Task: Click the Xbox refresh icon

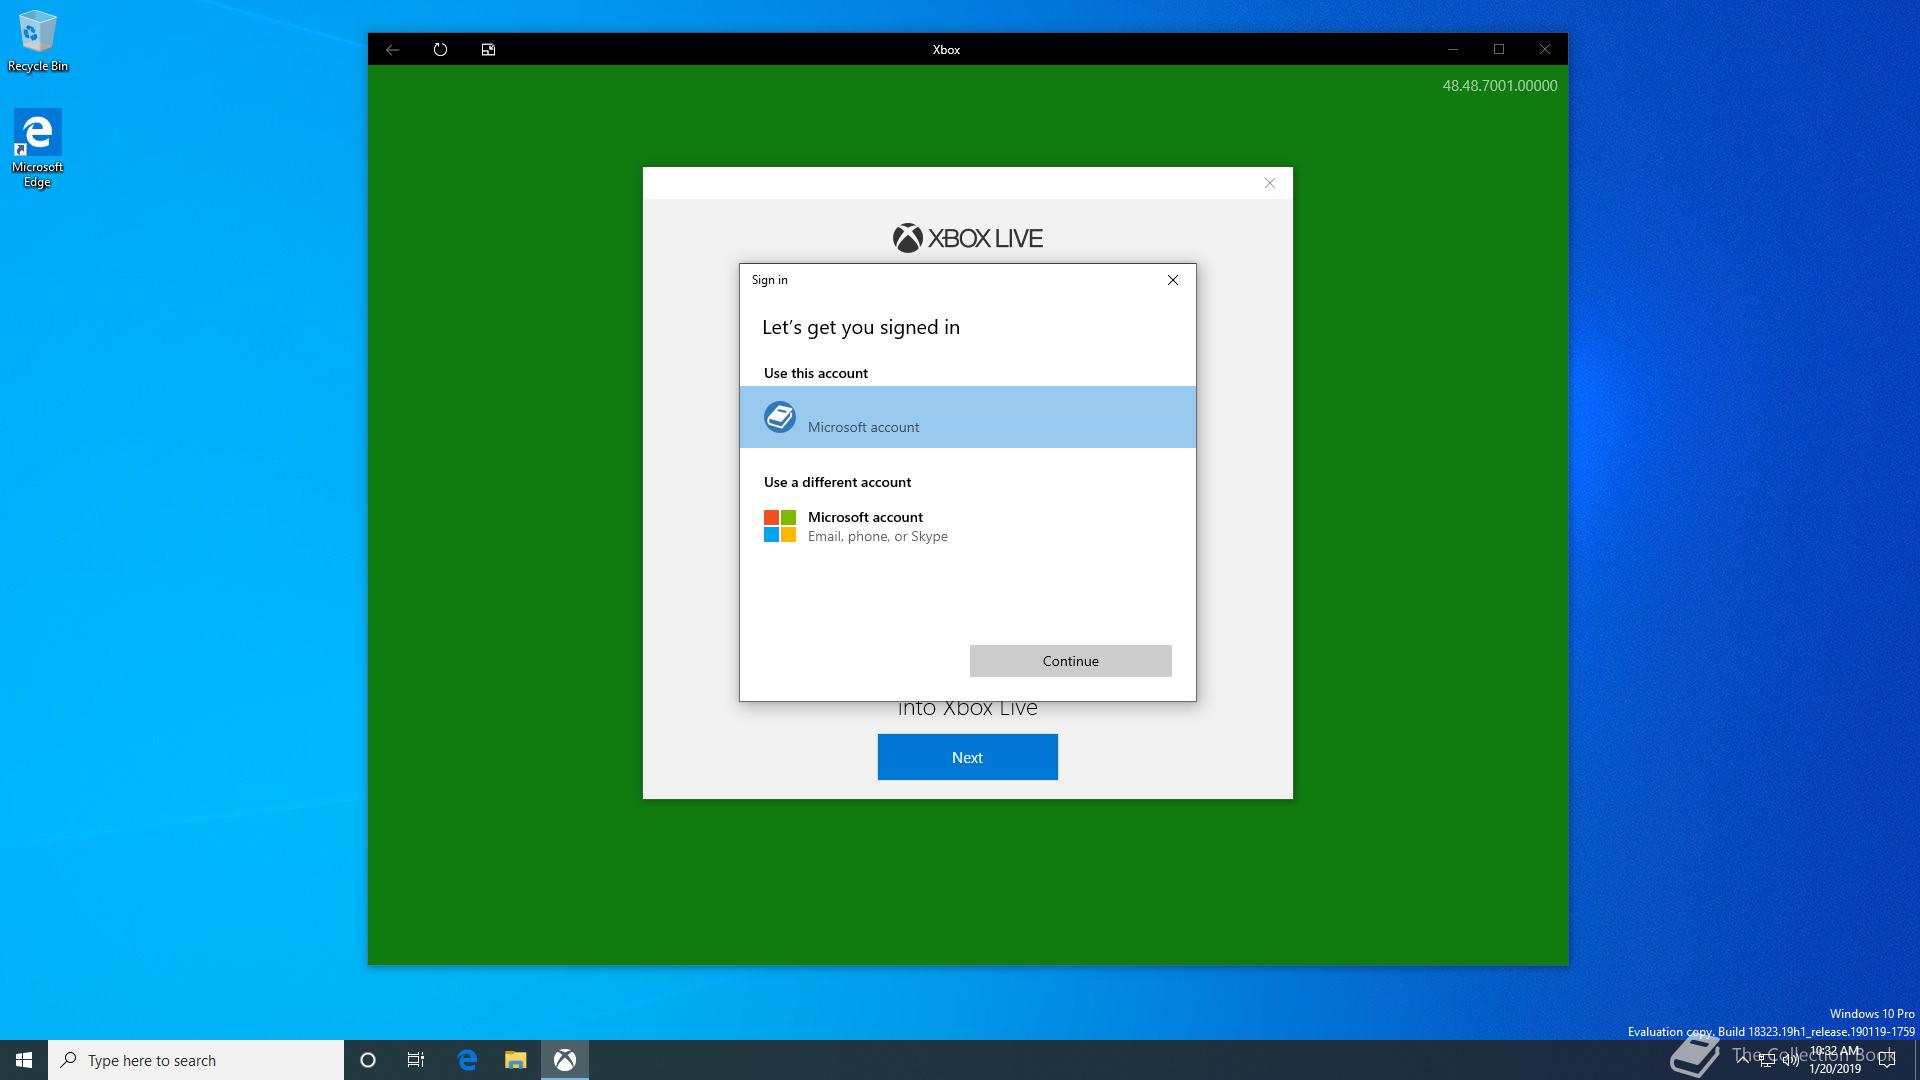Action: click(440, 49)
